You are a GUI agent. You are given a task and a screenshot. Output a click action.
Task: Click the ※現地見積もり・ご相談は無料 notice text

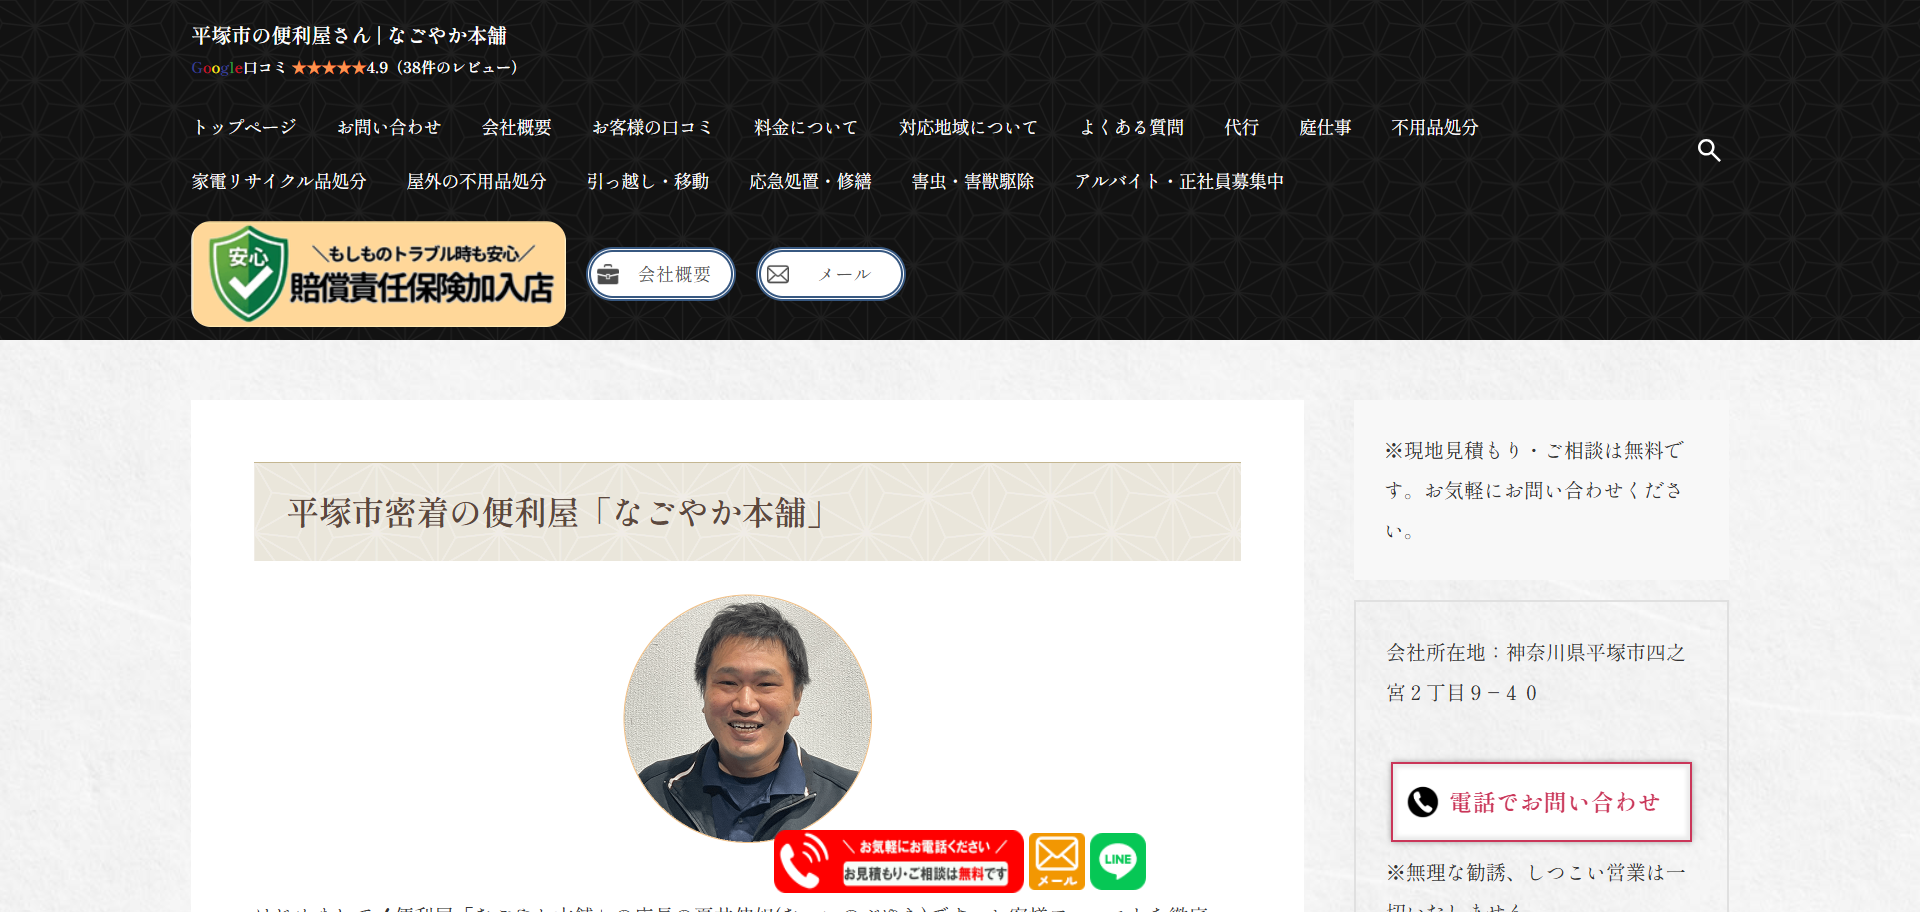(1534, 490)
